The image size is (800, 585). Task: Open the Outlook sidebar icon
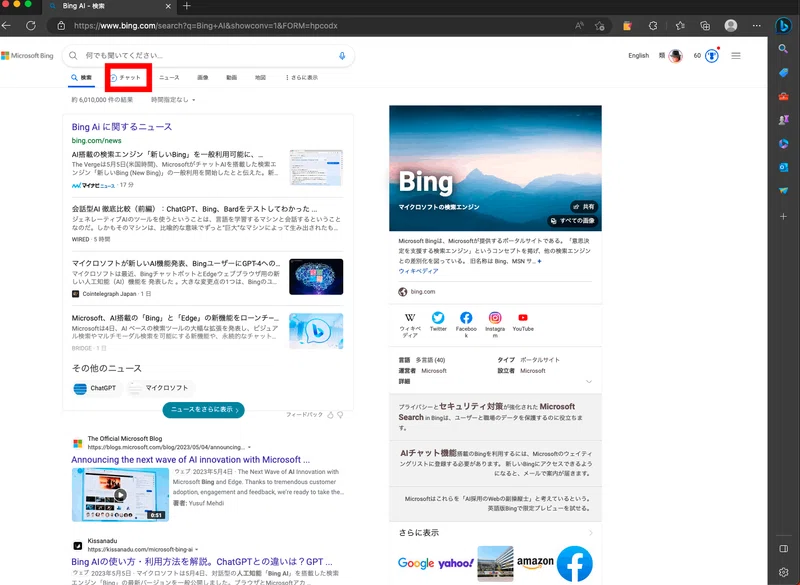[783, 167]
